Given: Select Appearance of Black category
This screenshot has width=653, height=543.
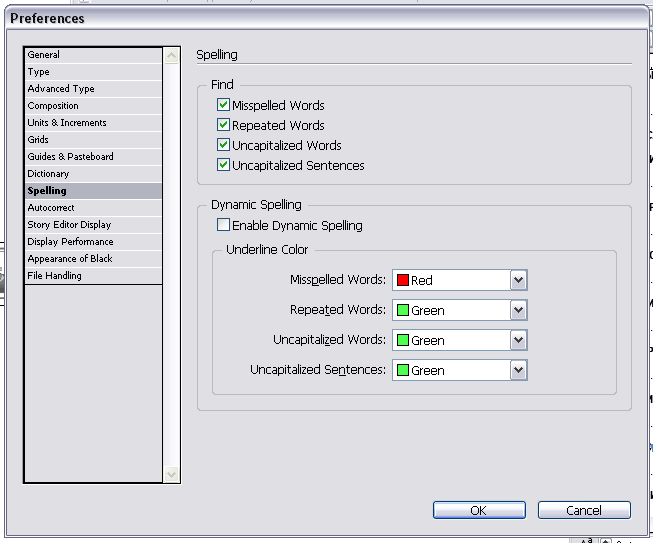Looking at the screenshot, I should click(93, 259).
